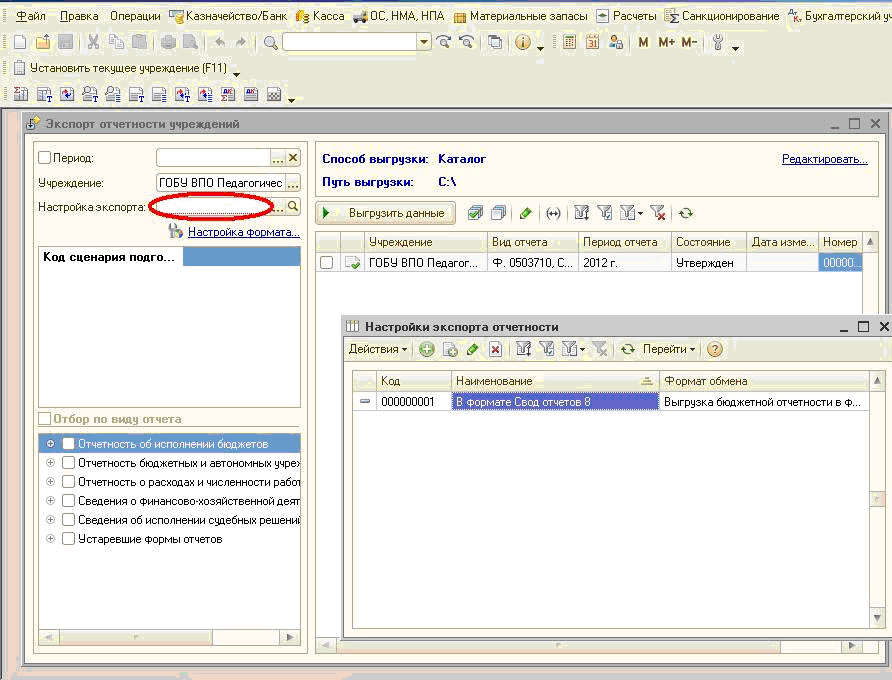
Task: Open the Редактировать... link
Action: 824,159
